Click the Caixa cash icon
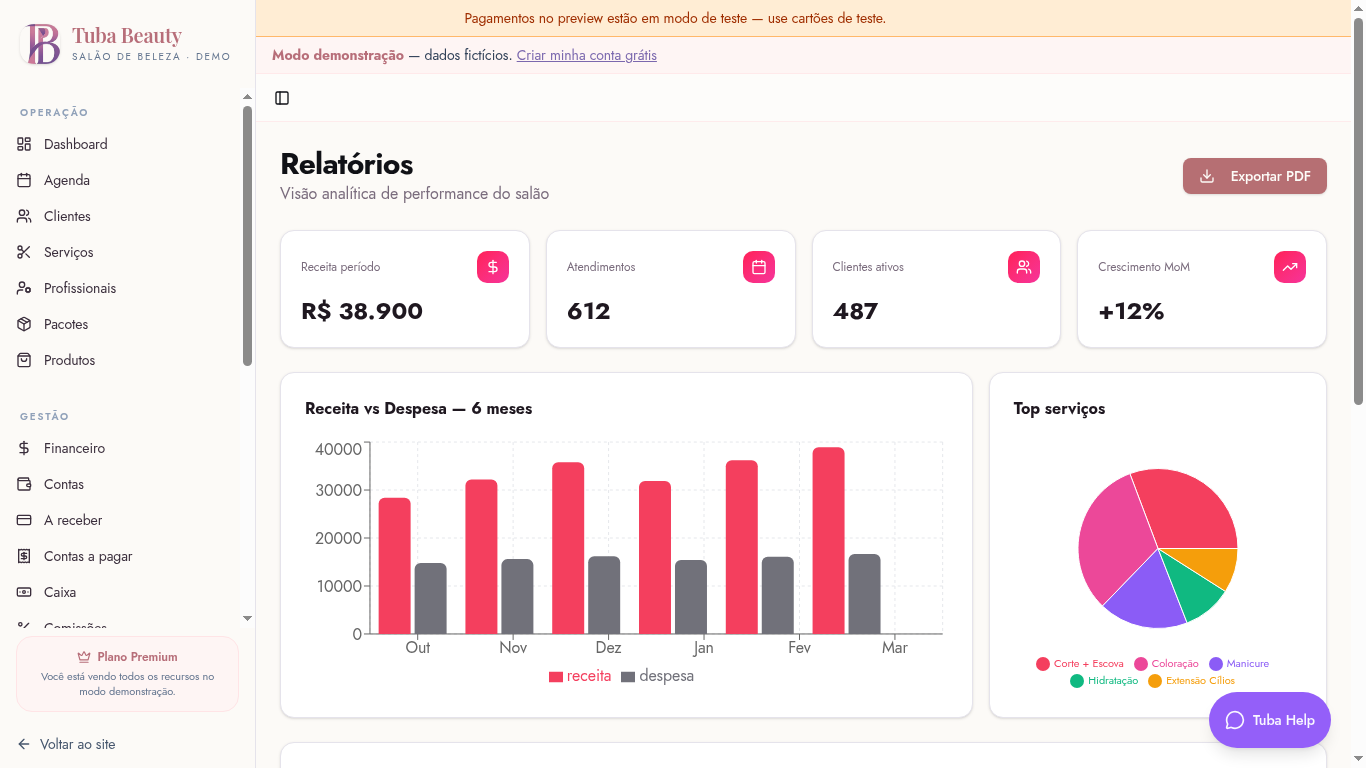 point(24,592)
